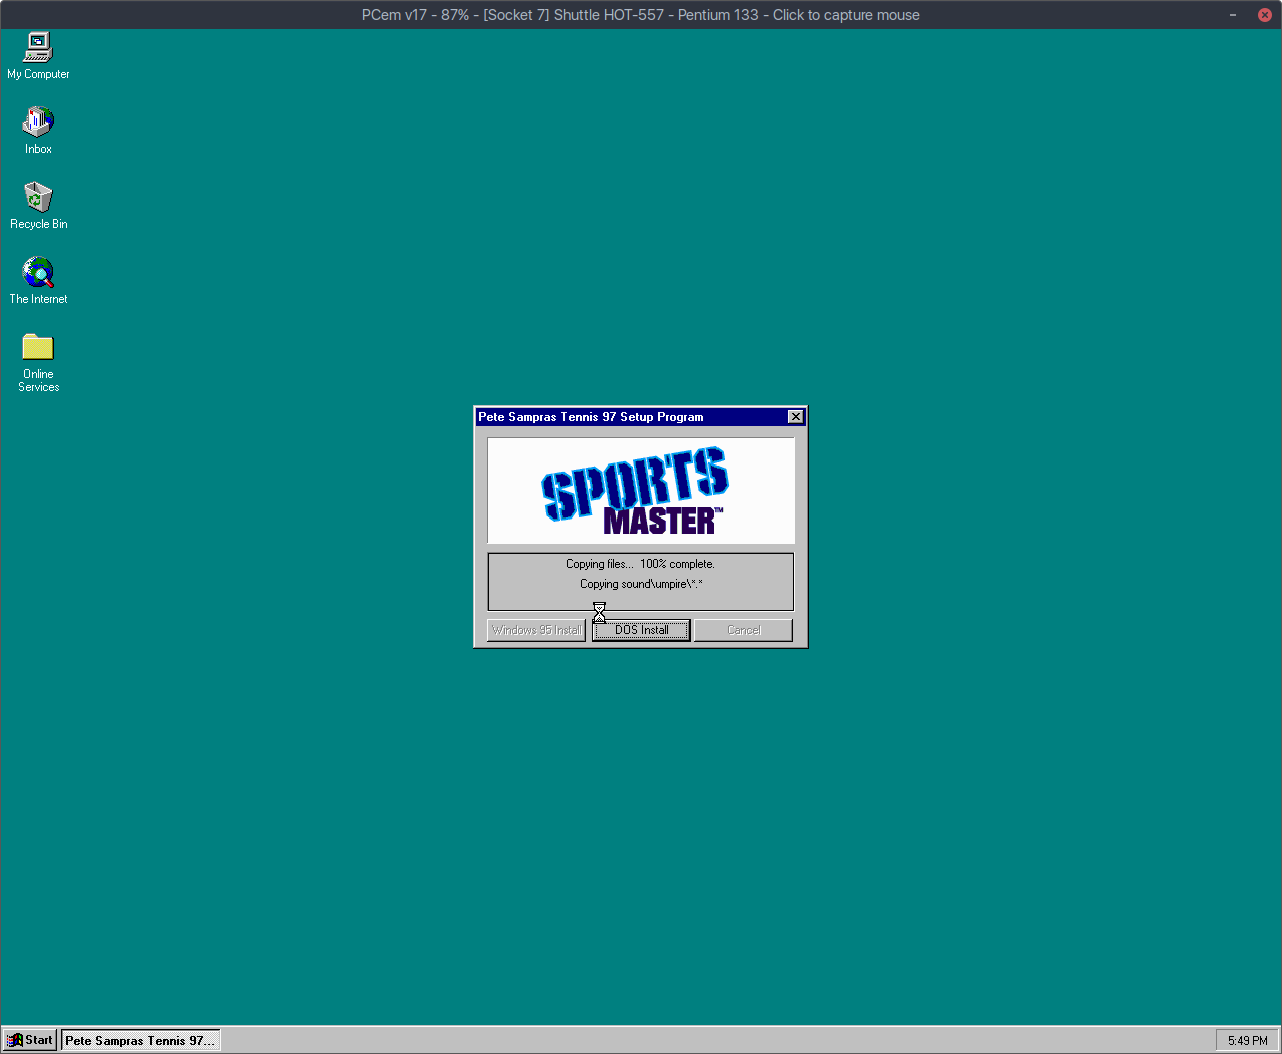Screen dimensions: 1282x1054
Task: Open the My Computer desktop icon
Action: tap(38, 47)
